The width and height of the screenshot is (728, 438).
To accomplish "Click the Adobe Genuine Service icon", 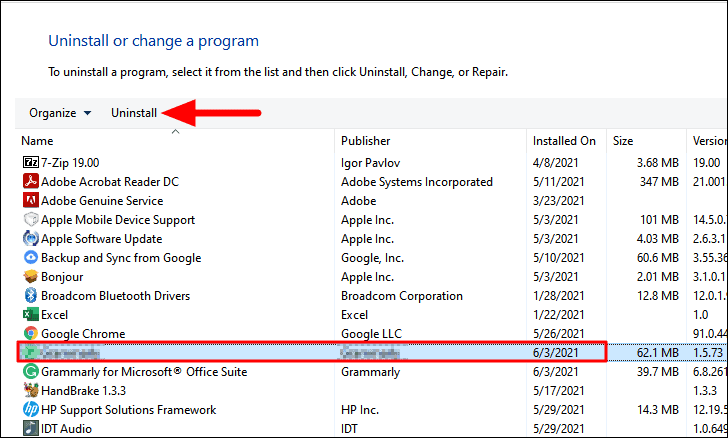I will [31, 200].
